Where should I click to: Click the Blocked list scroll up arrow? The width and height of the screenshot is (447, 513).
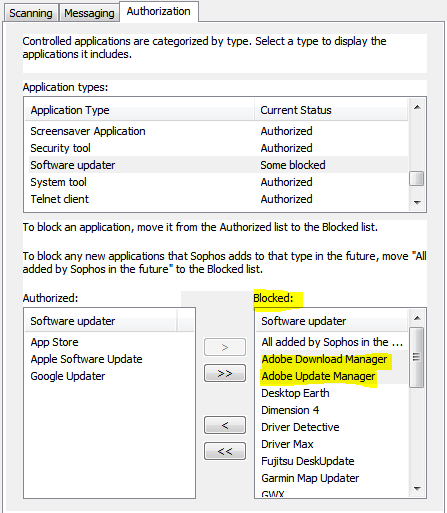pos(417,318)
